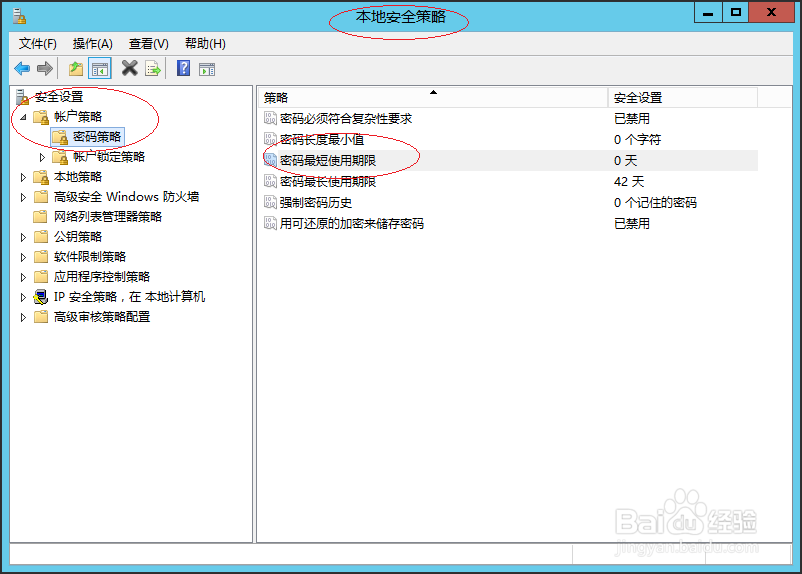The height and width of the screenshot is (574, 802).
Task: Click the 本地策略 folder icon
Action: tap(41, 177)
